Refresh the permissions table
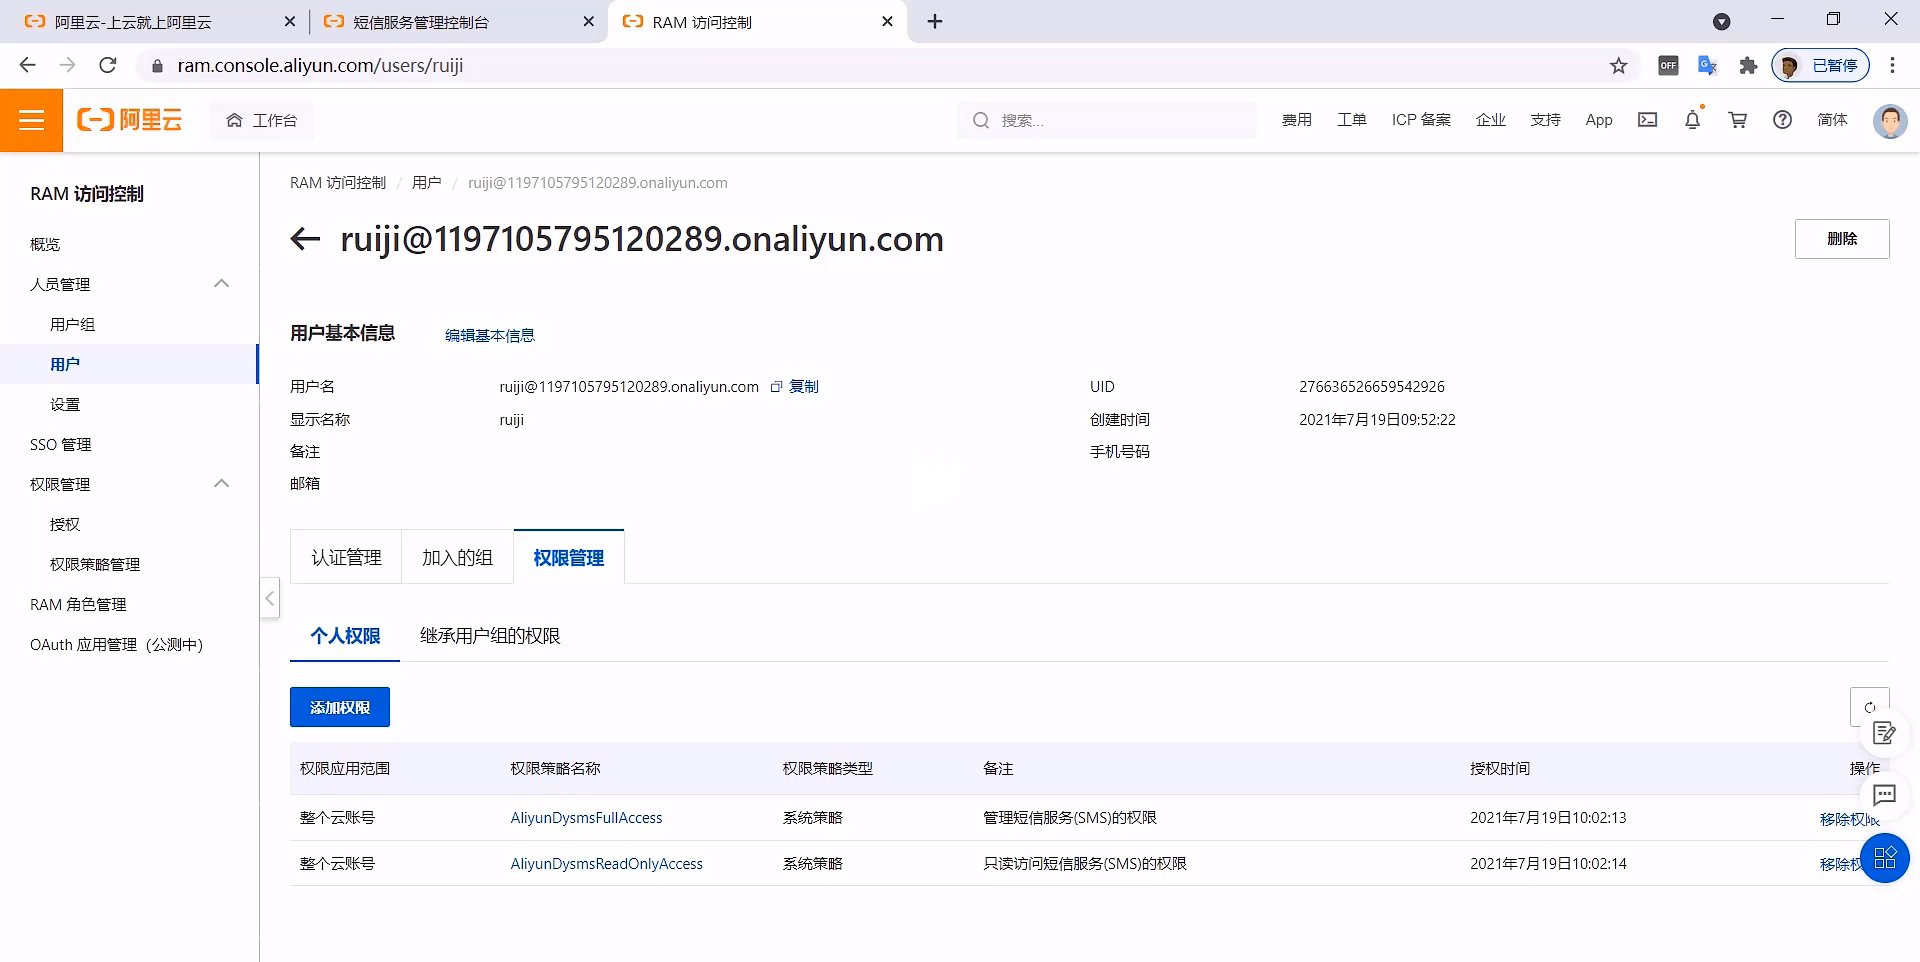Image resolution: width=1920 pixels, height=962 pixels. pyautogui.click(x=1869, y=707)
